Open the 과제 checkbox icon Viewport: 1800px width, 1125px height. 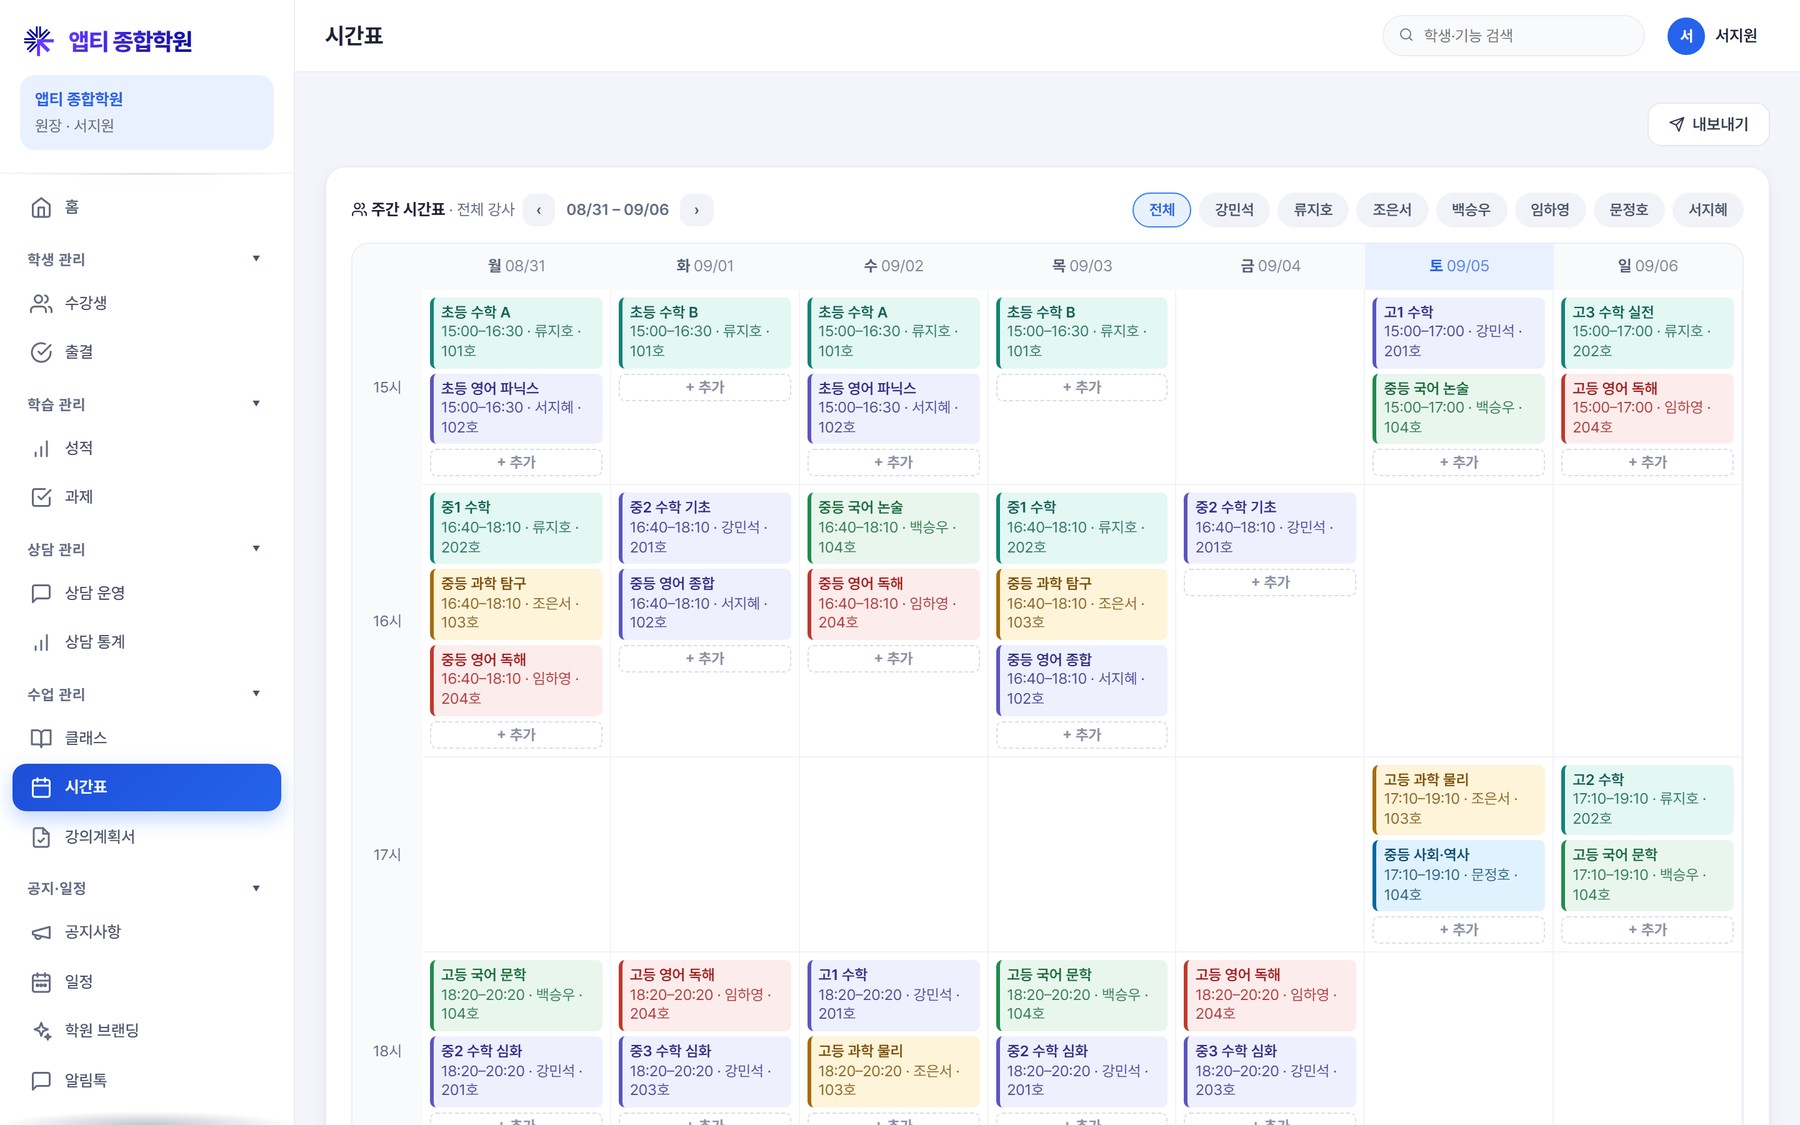tap(41, 497)
